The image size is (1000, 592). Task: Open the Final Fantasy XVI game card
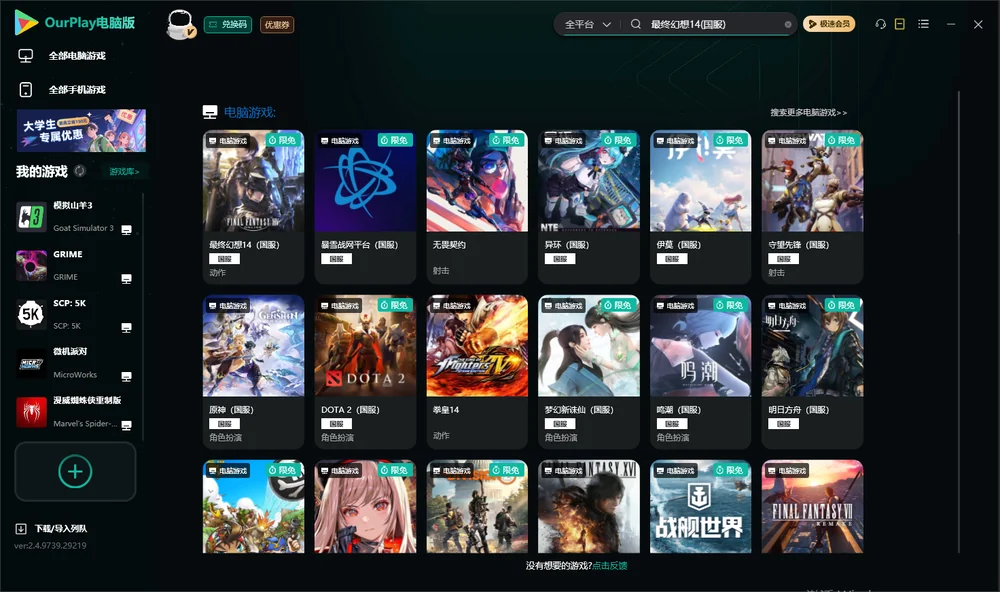click(589, 507)
